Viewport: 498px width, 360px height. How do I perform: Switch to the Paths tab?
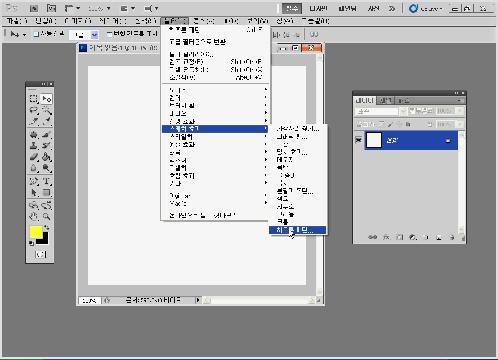point(403,100)
